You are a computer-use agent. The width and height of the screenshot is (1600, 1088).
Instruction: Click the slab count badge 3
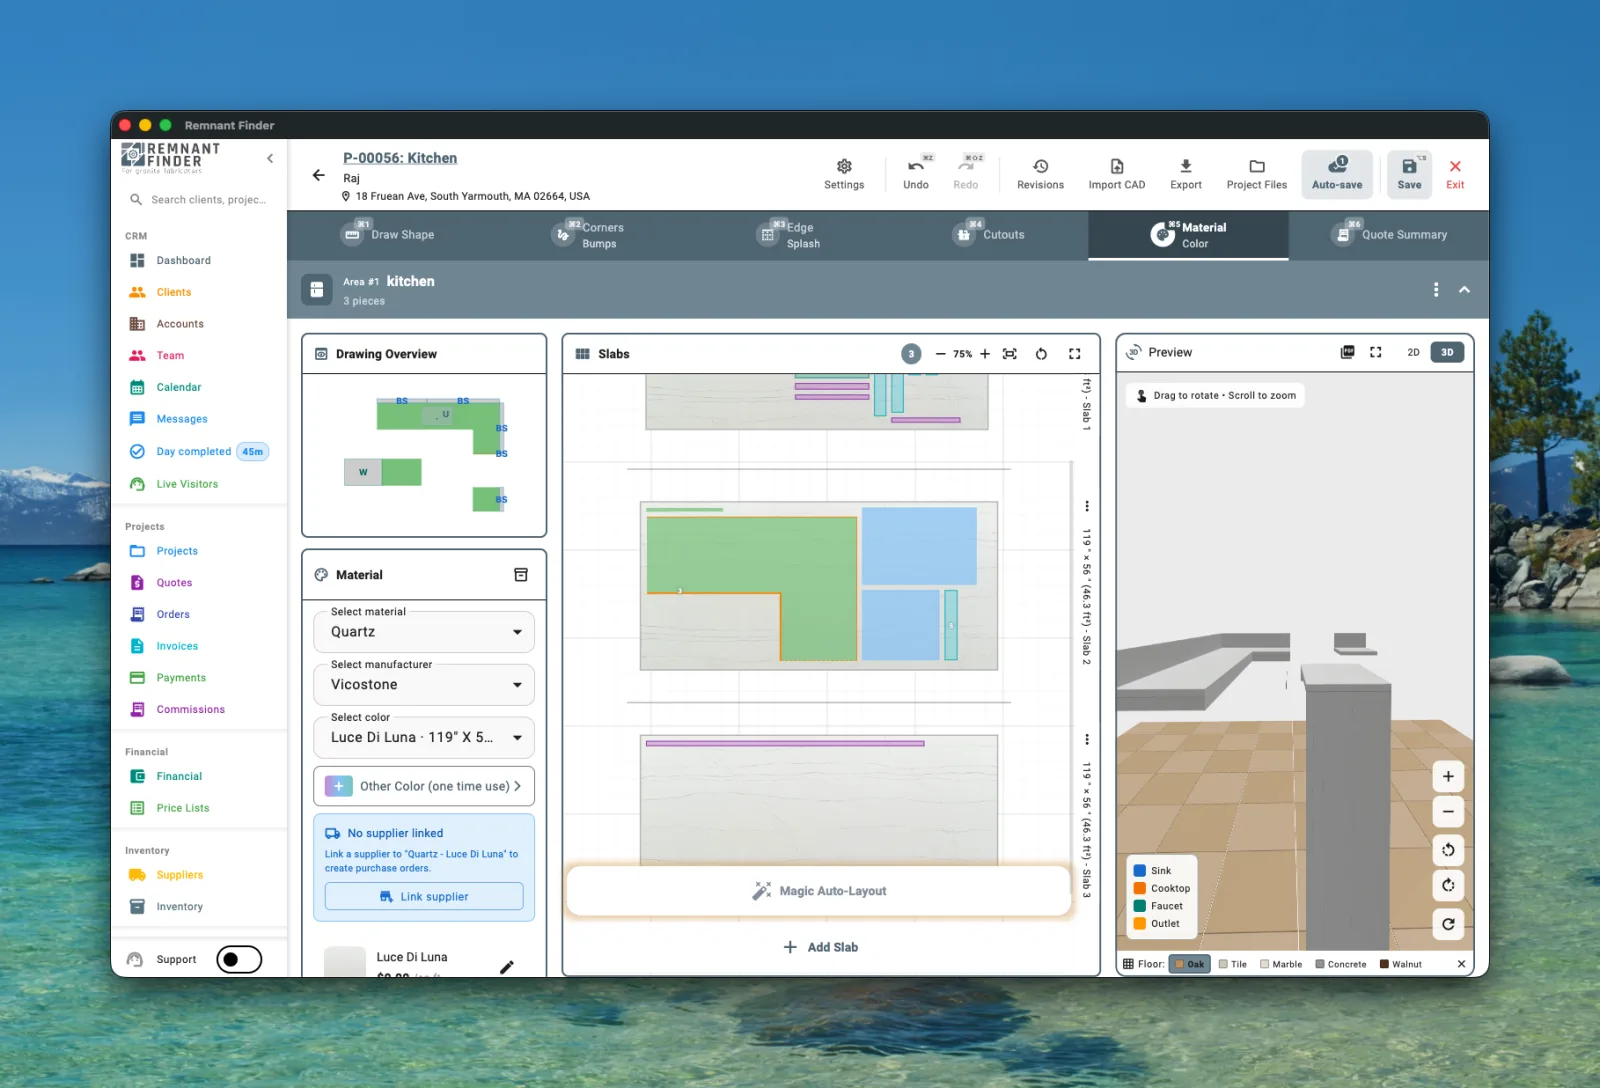tap(911, 354)
